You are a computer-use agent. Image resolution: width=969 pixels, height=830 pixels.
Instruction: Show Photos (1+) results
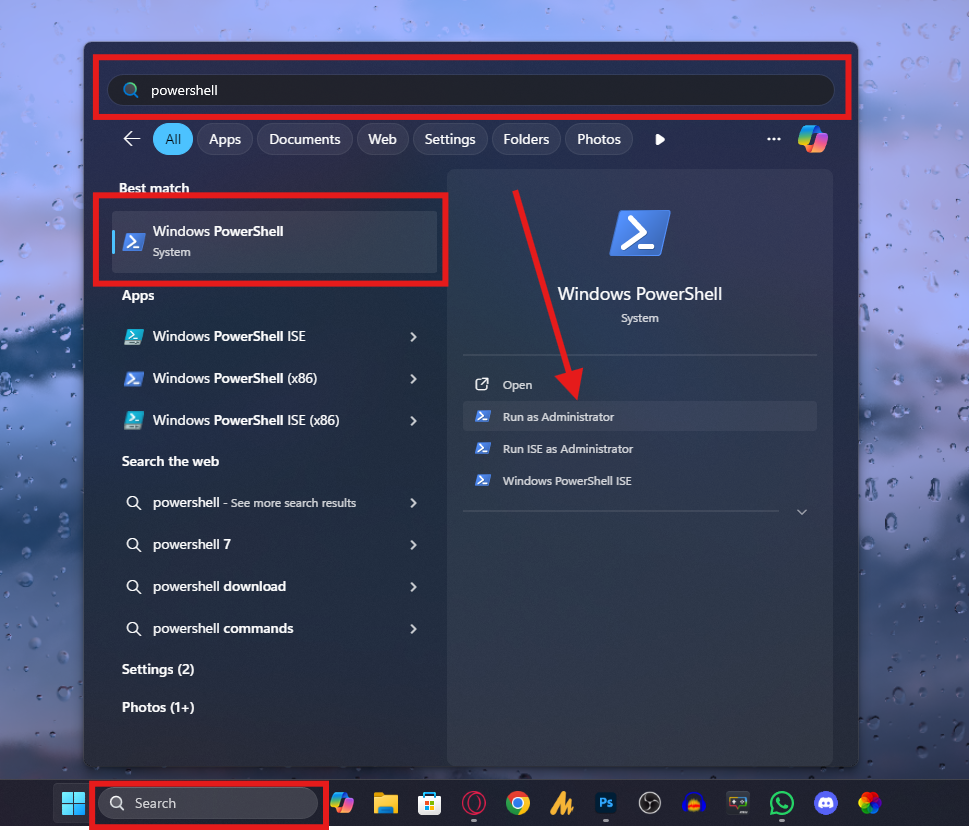click(x=158, y=708)
